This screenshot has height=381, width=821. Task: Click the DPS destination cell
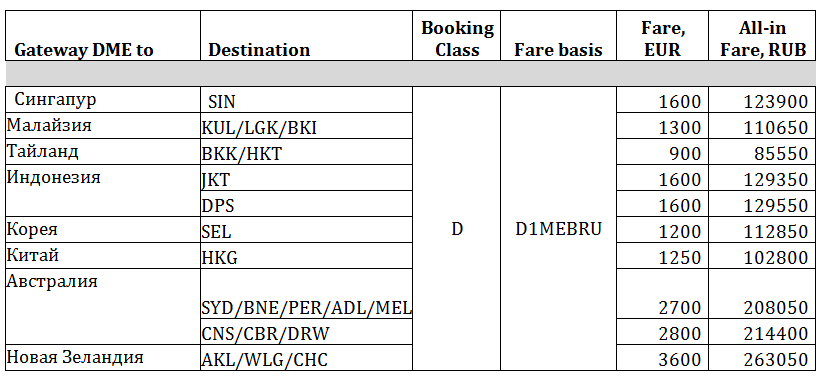[x=306, y=204]
